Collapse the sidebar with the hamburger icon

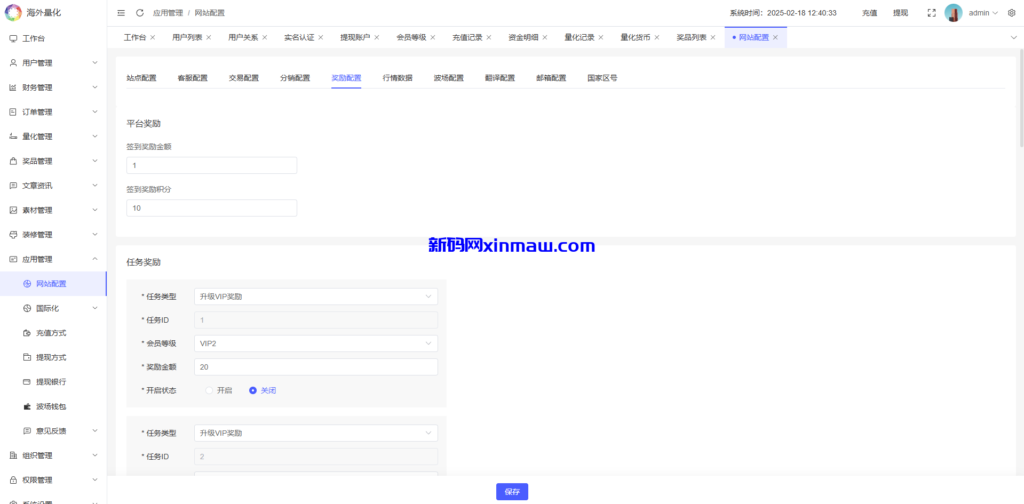121,13
